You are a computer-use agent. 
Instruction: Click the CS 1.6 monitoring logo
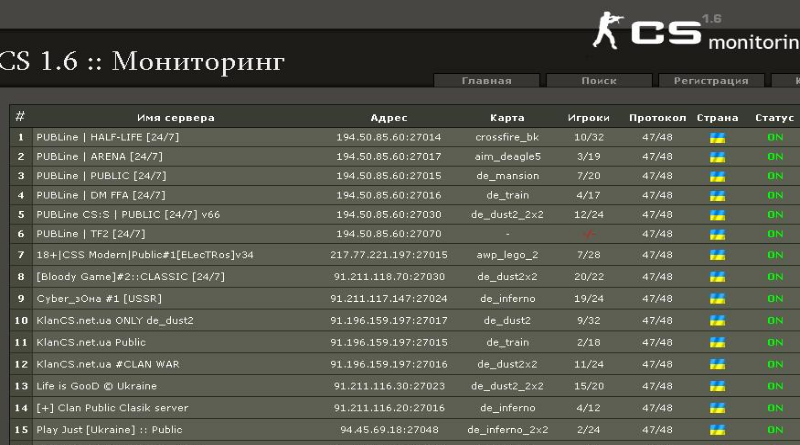pos(695,32)
